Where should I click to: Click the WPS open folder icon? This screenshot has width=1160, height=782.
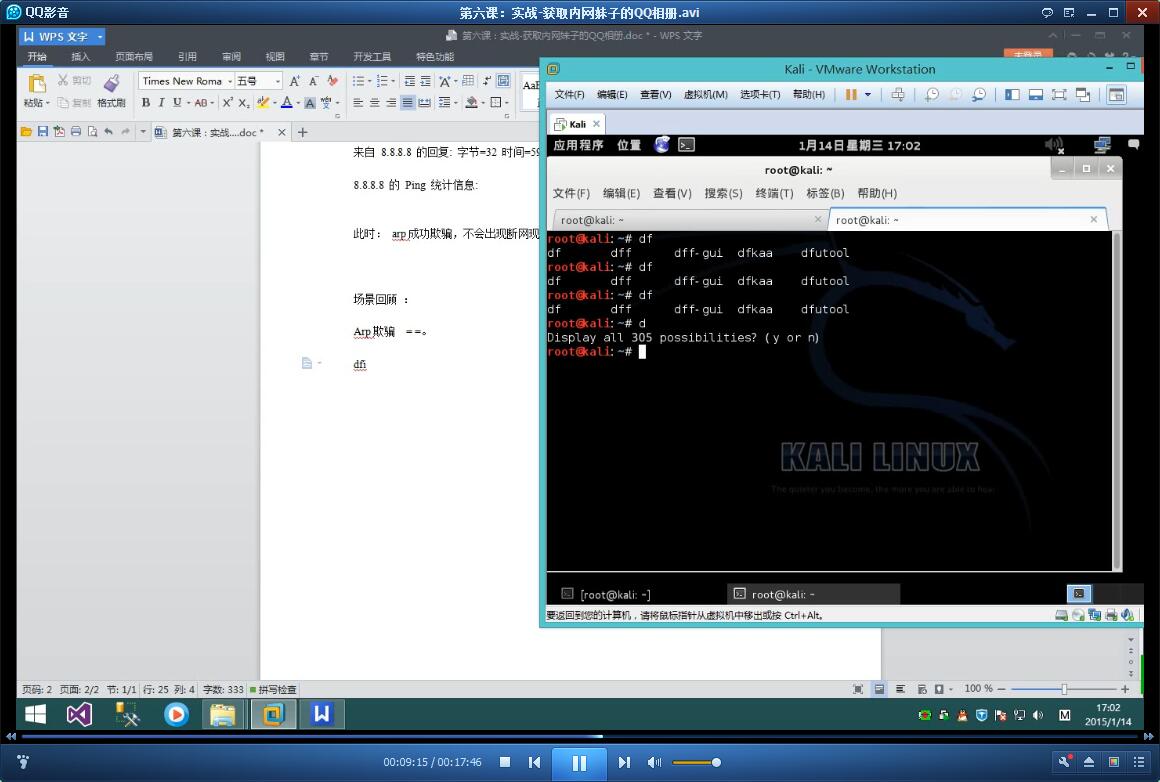click(x=26, y=132)
